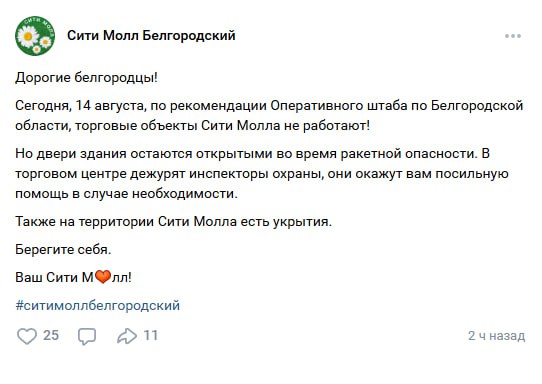Click the signature text "Ваш Сити"

coord(47,277)
